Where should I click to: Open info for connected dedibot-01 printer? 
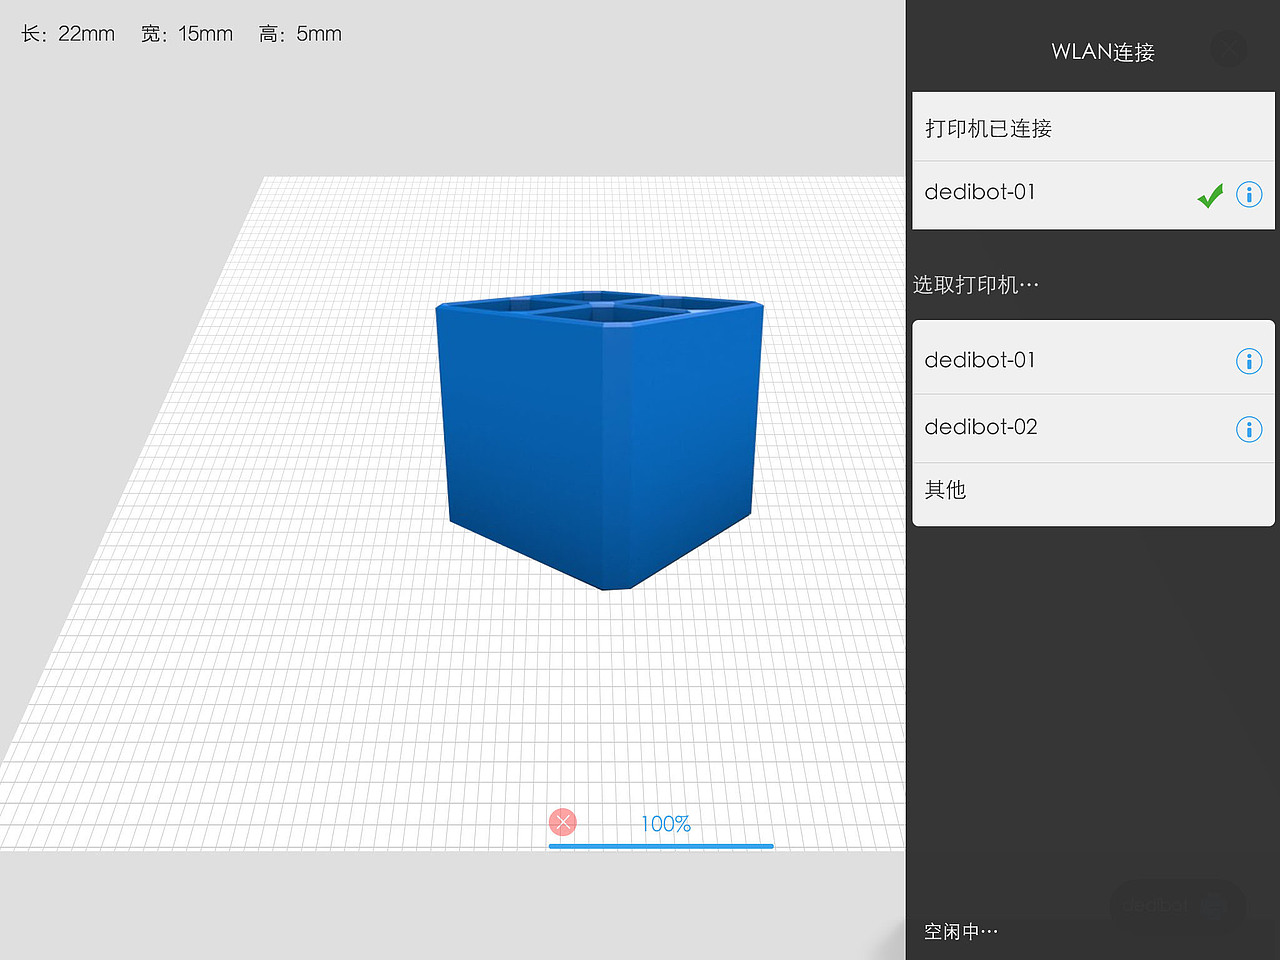tap(1249, 194)
